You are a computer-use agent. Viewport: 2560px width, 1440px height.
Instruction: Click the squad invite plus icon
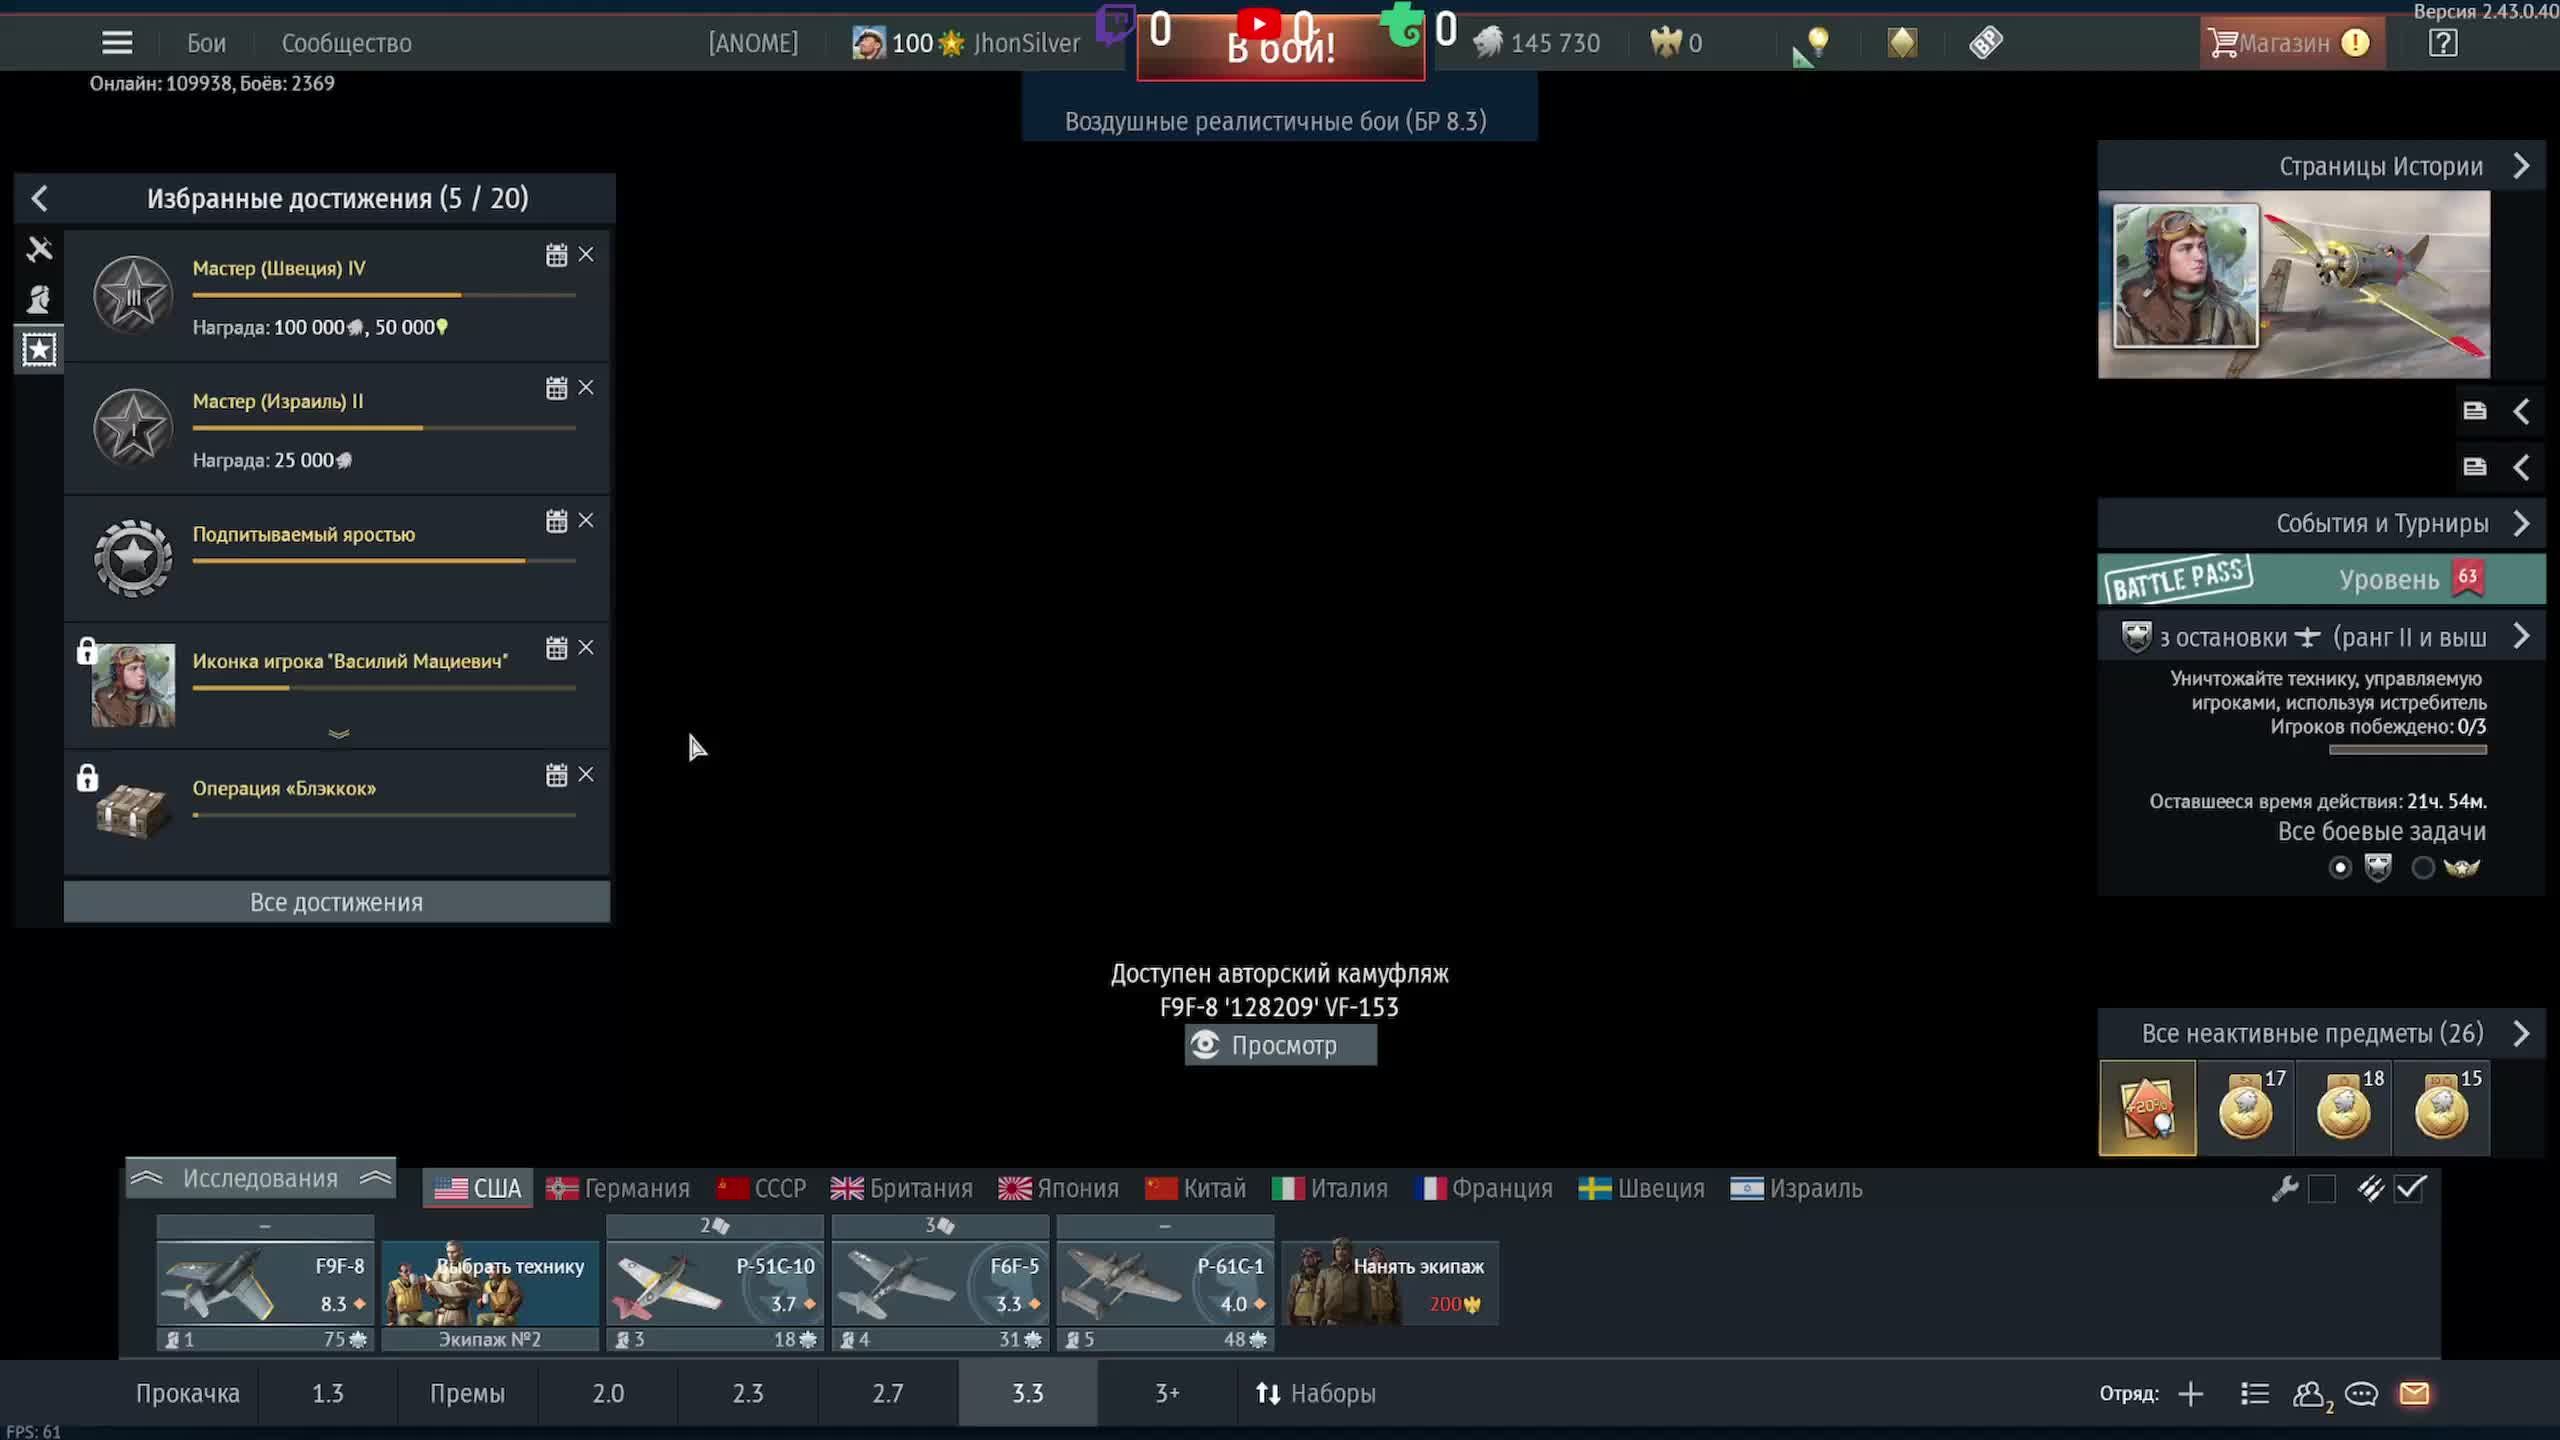[2191, 1393]
